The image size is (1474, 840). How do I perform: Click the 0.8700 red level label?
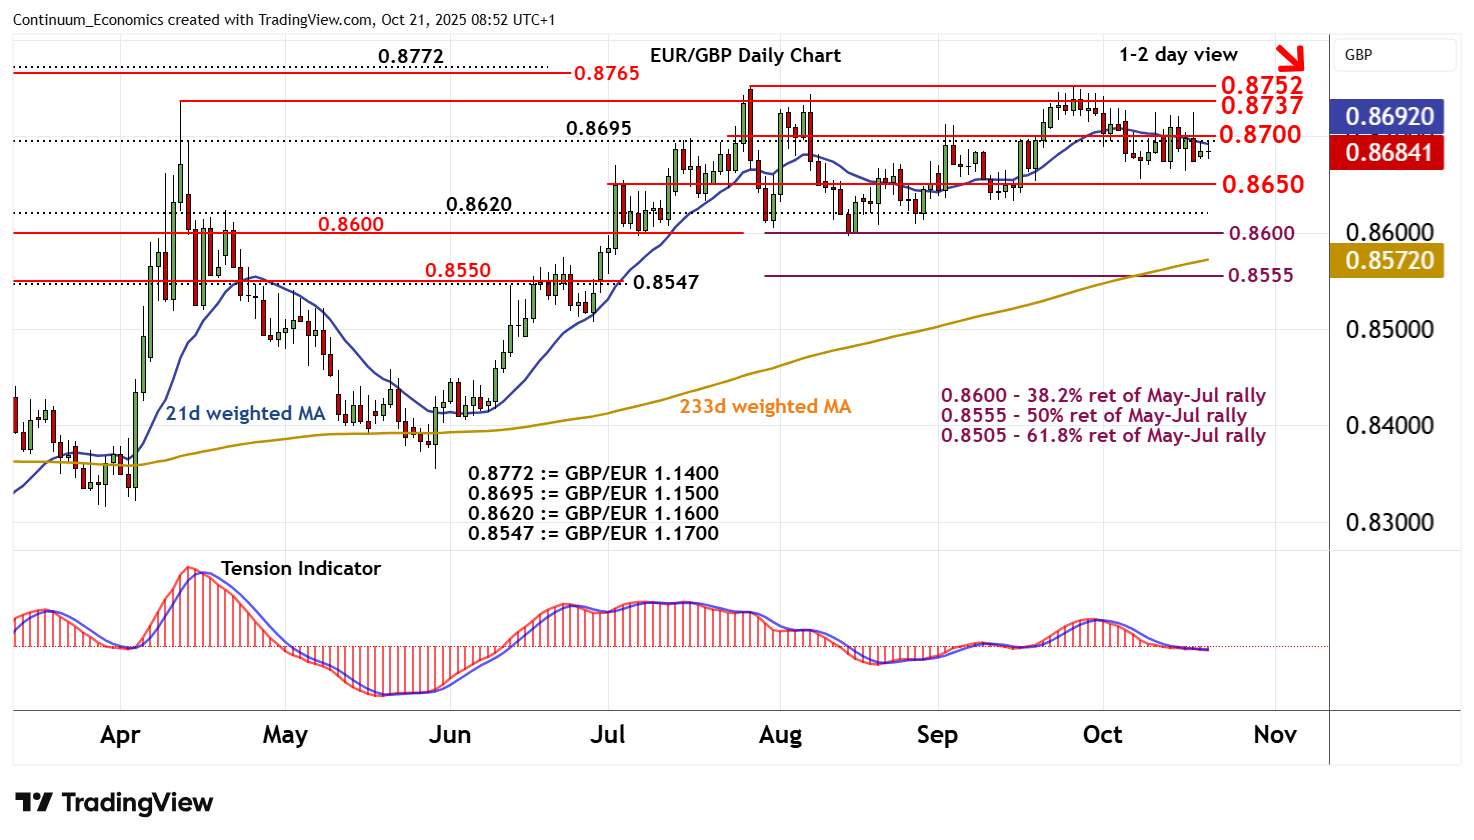[1261, 134]
